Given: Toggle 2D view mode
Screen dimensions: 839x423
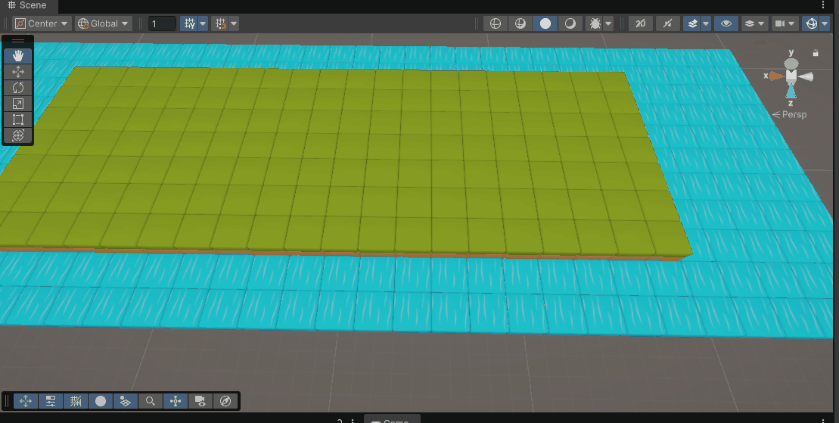Looking at the screenshot, I should [x=639, y=23].
